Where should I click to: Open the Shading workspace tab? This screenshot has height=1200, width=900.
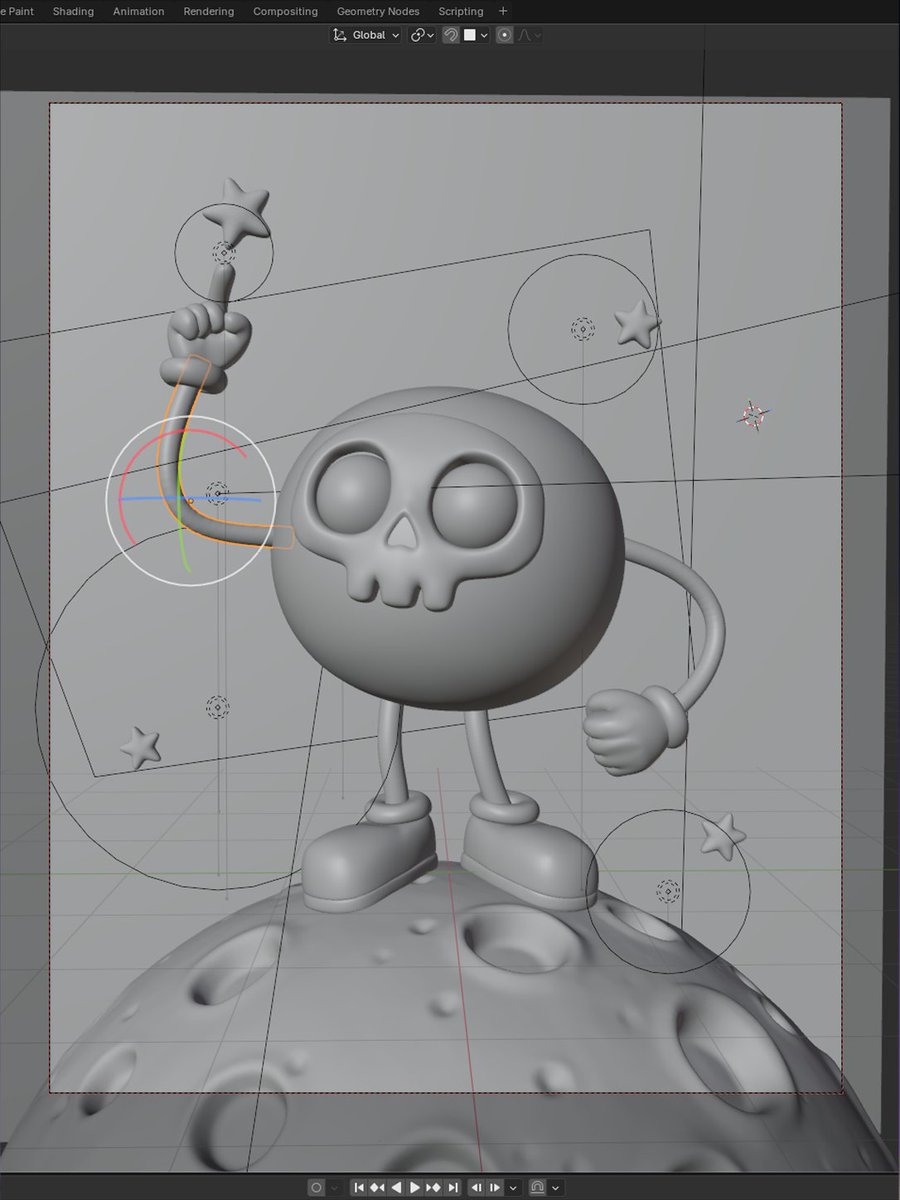73,11
